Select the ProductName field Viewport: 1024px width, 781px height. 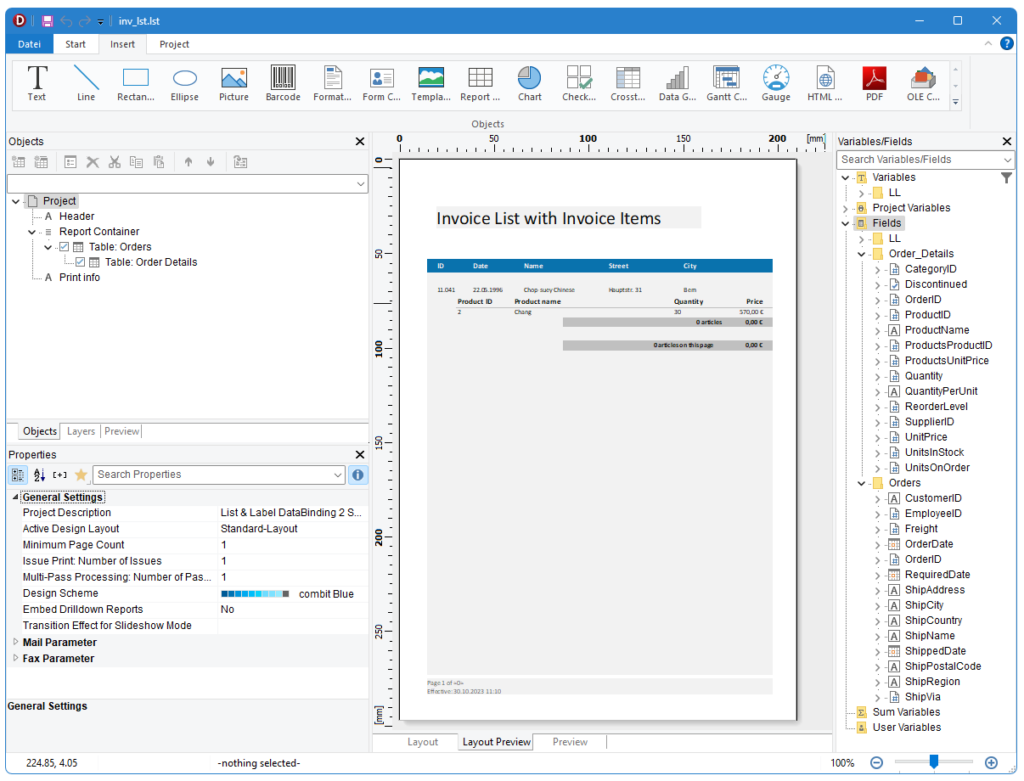pos(936,330)
